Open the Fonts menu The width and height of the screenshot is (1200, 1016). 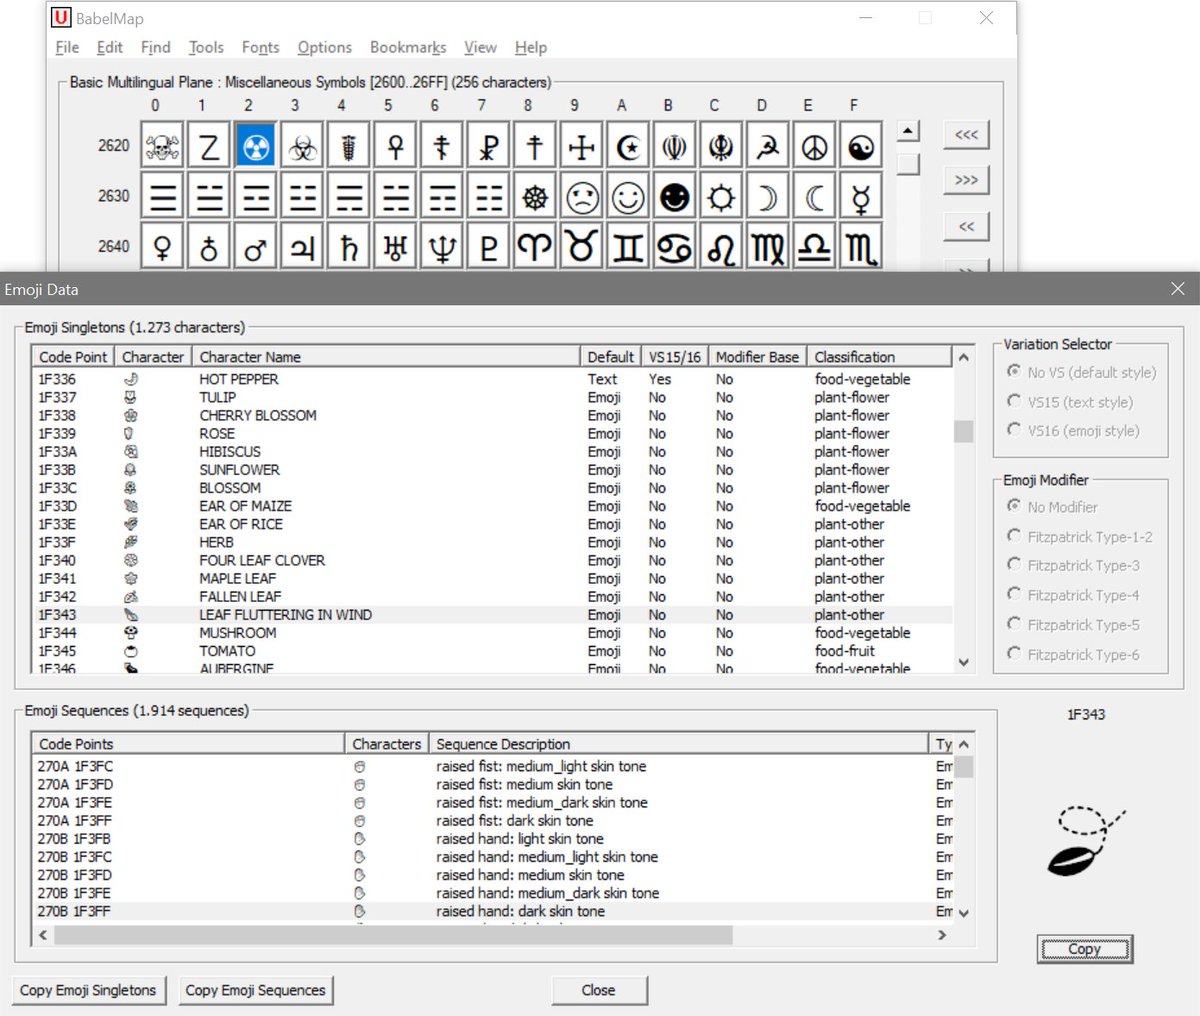tap(260, 47)
